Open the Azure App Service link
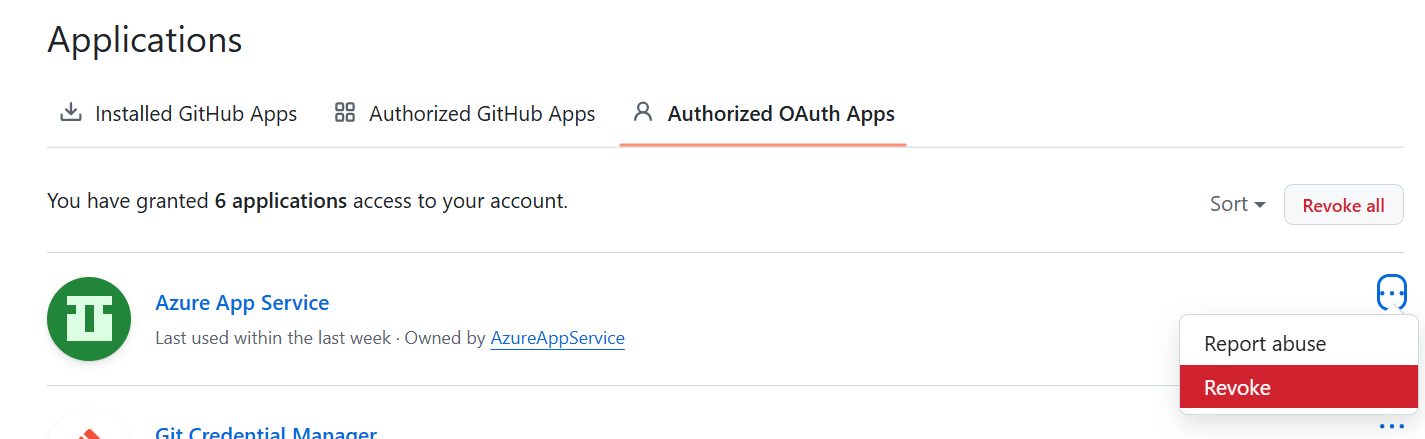This screenshot has width=1425, height=439. point(242,302)
